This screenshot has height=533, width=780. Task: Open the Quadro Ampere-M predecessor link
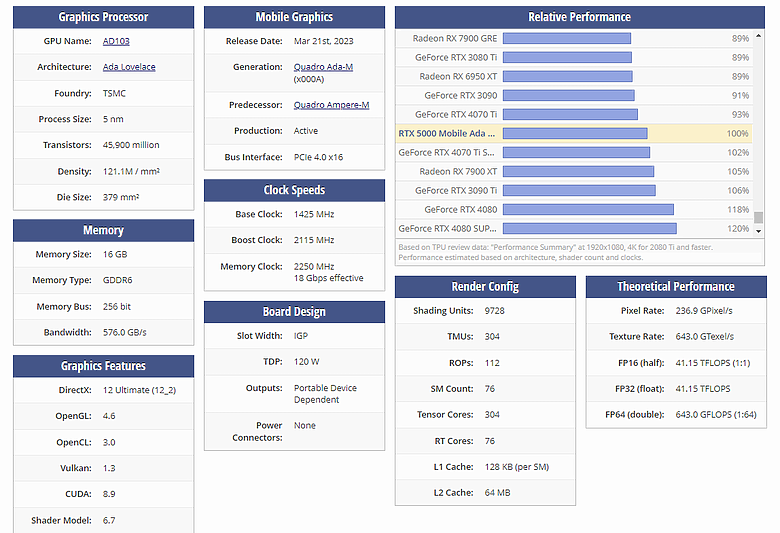(331, 105)
